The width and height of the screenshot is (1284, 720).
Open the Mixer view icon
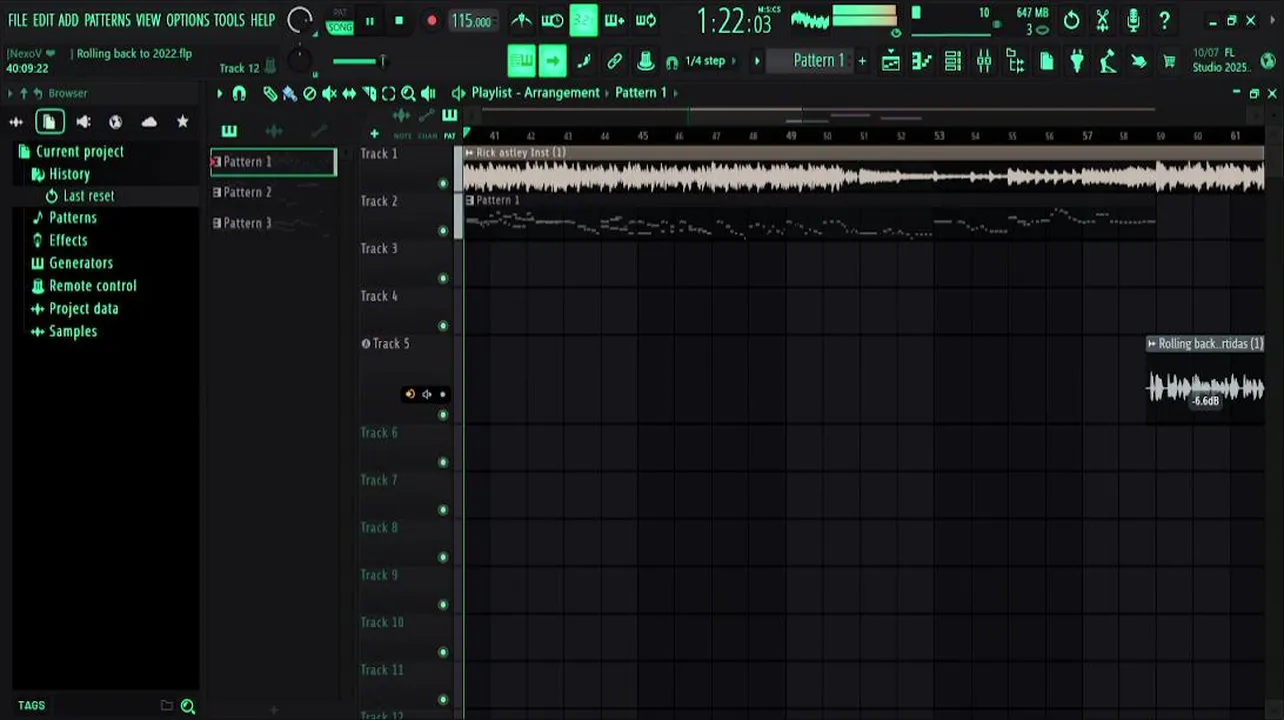coord(984,61)
